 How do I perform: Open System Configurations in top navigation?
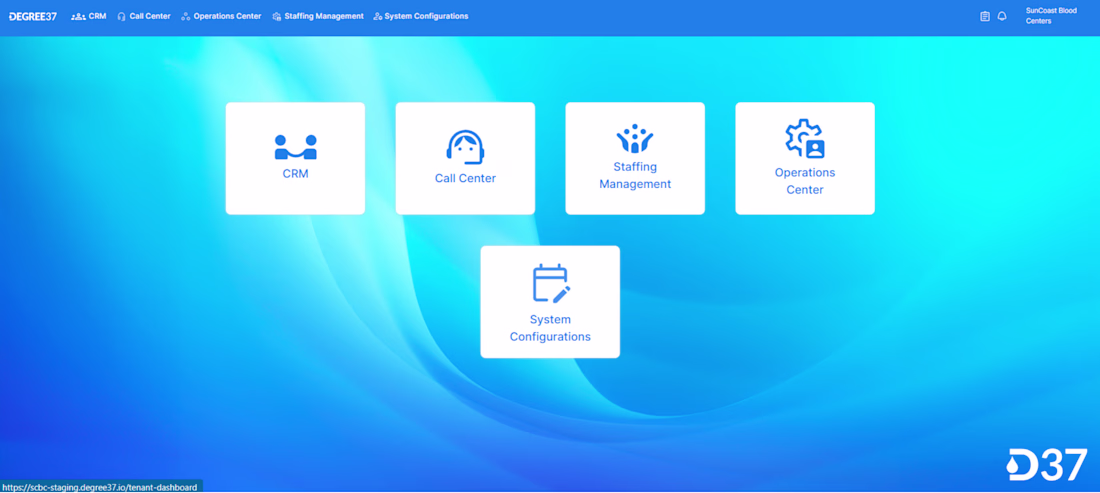421,16
